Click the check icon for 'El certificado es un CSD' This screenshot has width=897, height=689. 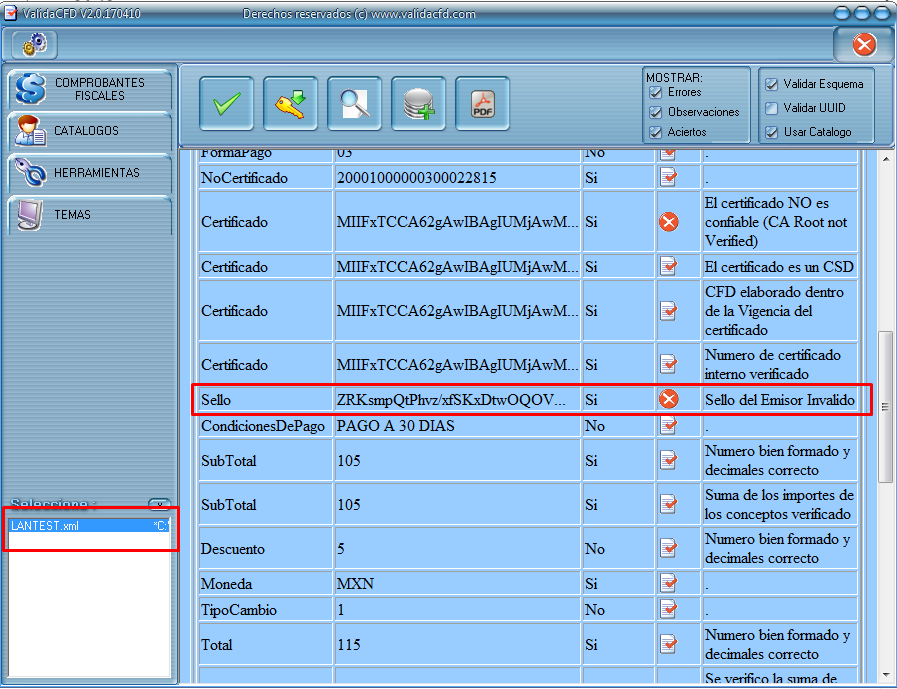click(x=668, y=267)
